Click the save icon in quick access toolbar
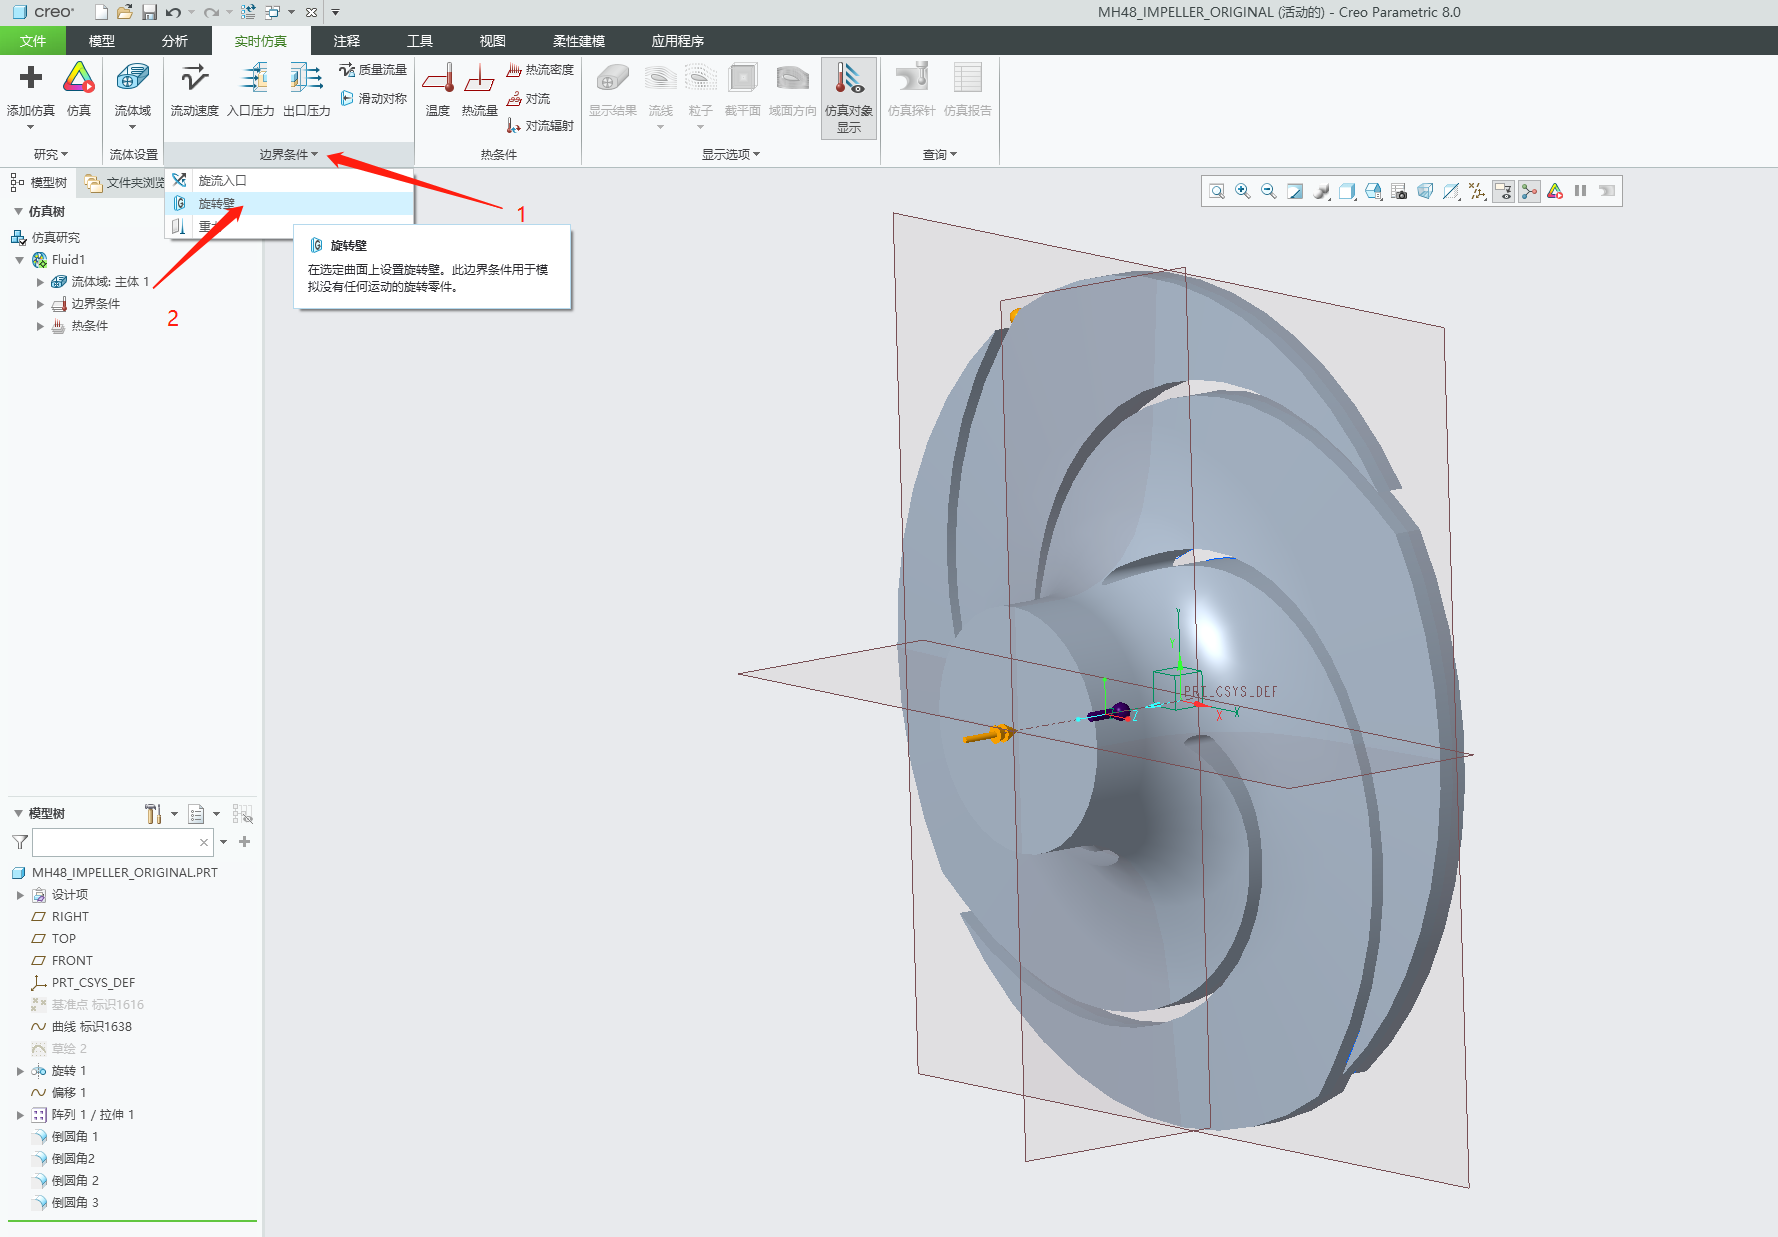Screen dimensions: 1778x1237 click(x=149, y=12)
